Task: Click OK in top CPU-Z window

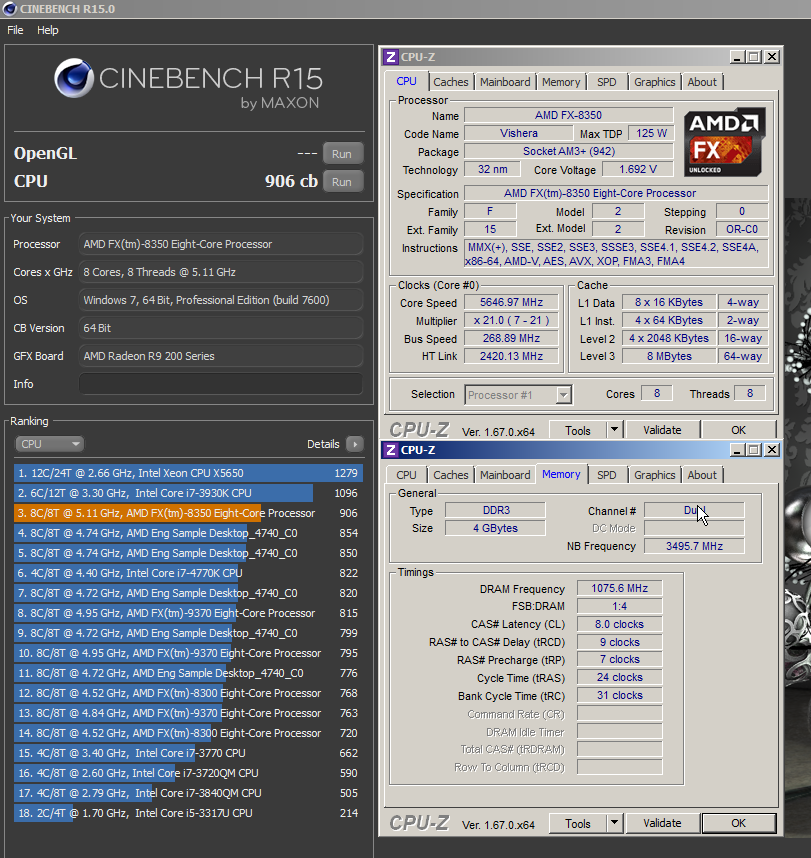Action: tap(738, 430)
